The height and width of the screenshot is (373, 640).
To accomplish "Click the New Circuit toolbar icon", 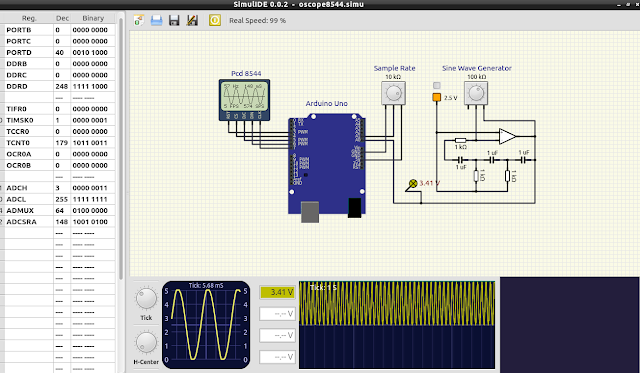I will point(139,20).
